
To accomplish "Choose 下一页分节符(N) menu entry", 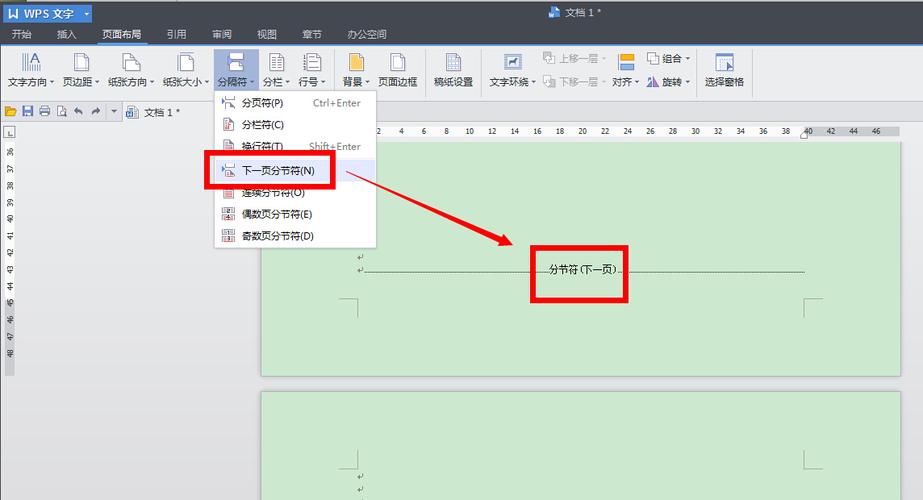I will pos(295,170).
